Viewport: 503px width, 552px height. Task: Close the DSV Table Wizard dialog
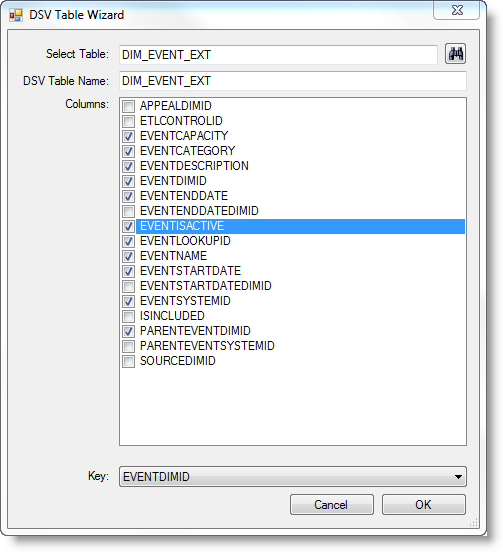pos(457,10)
